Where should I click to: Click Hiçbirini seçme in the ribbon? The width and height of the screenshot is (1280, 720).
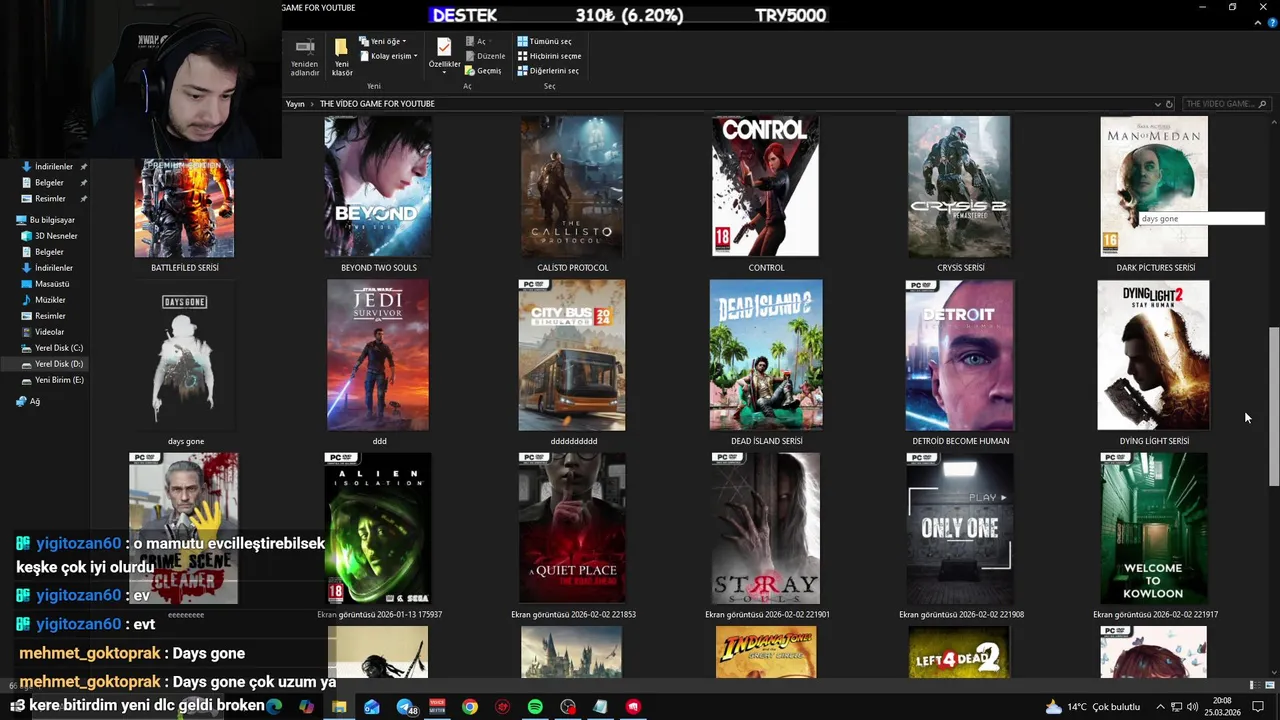pos(549,56)
